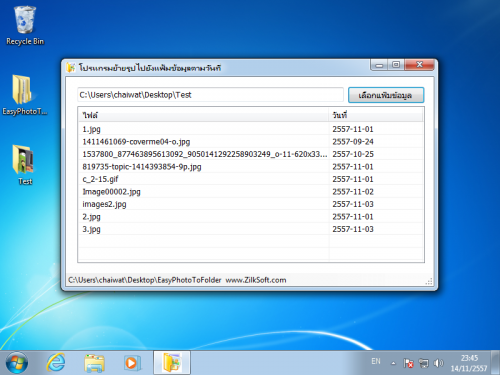
Task: Click the EN language indicator
Action: tap(376, 361)
